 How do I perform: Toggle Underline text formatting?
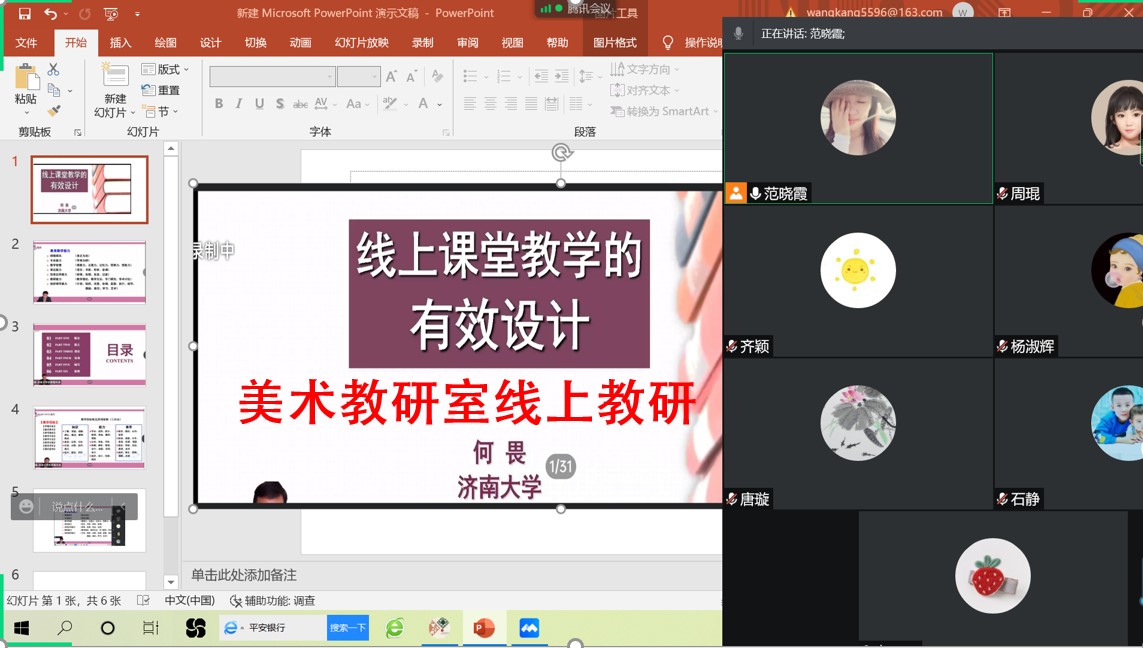[x=259, y=104]
